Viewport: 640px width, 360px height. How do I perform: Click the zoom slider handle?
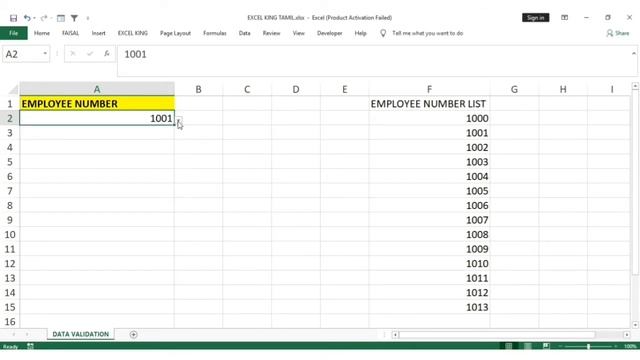588,346
